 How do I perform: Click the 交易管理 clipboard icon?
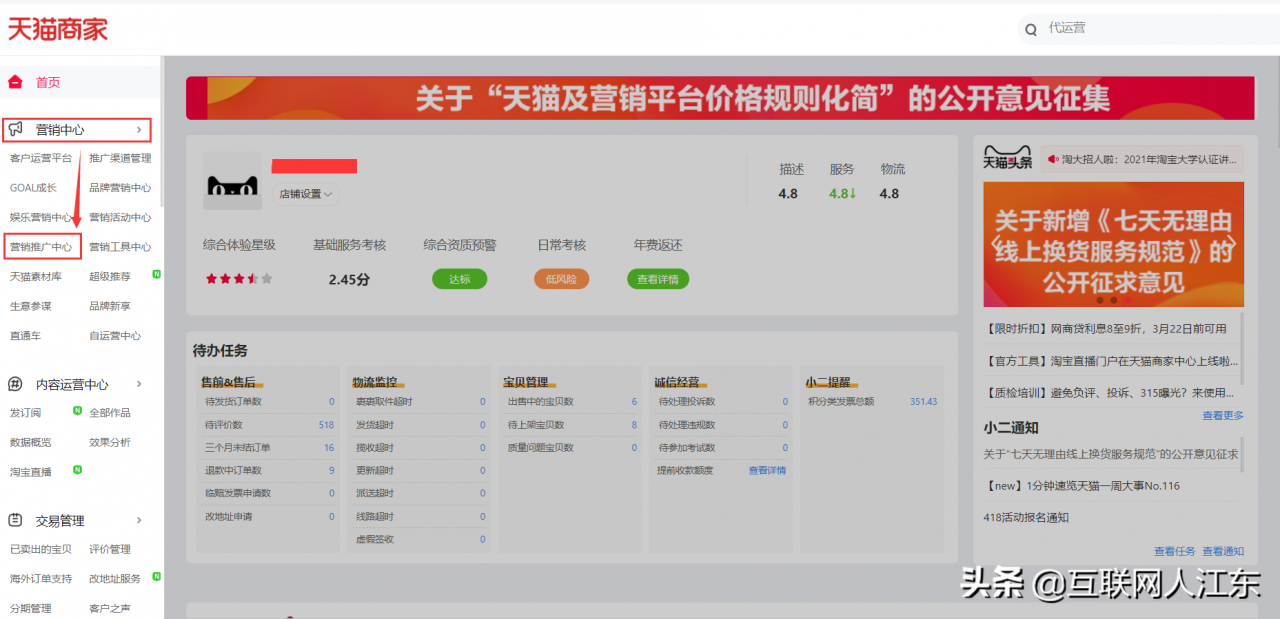(x=16, y=520)
